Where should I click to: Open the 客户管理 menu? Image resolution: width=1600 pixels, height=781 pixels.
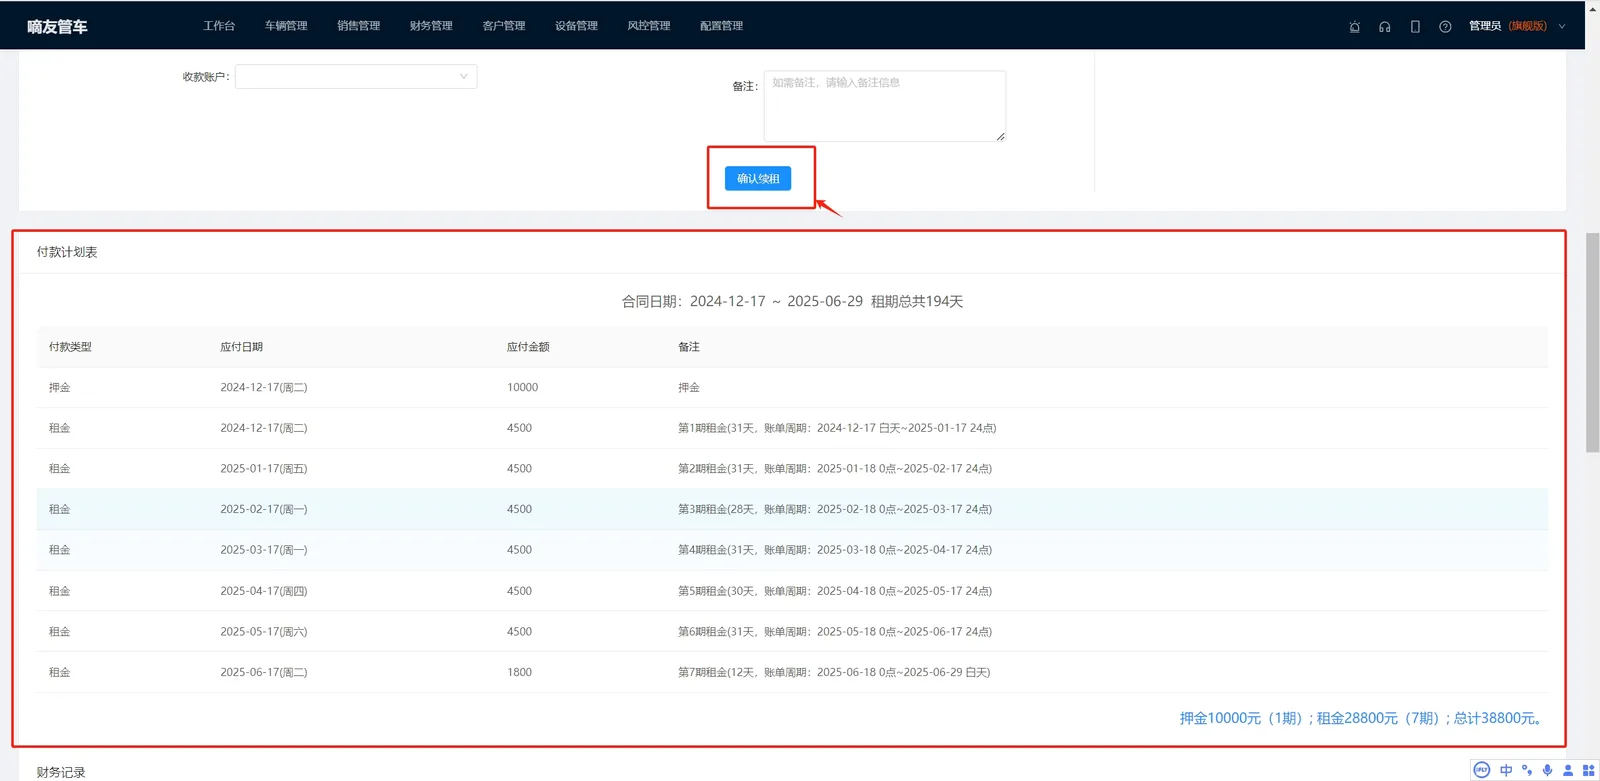(504, 26)
